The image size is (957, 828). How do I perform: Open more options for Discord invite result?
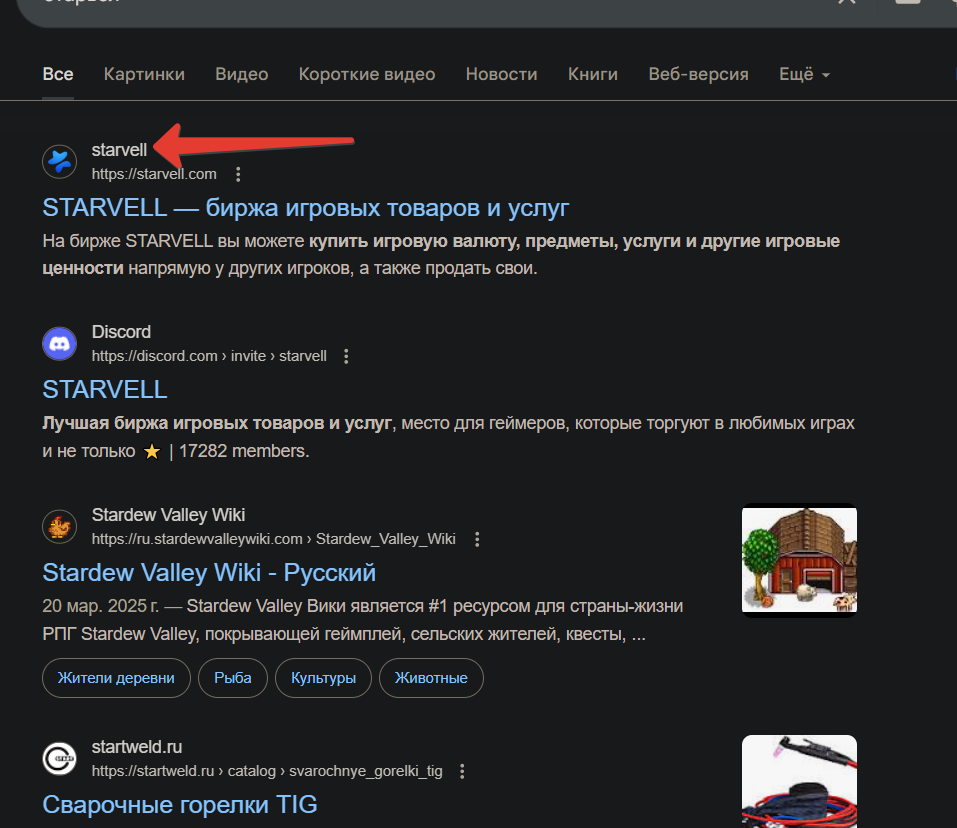click(x=346, y=356)
